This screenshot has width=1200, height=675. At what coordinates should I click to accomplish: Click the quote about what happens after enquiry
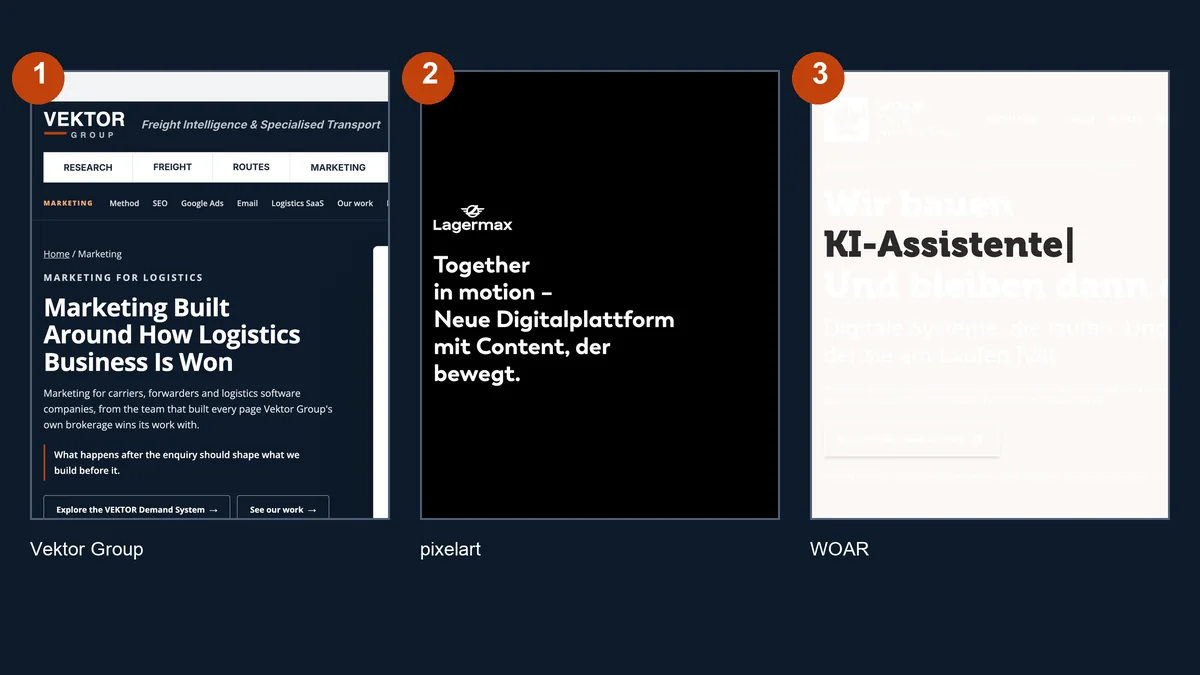pos(176,462)
